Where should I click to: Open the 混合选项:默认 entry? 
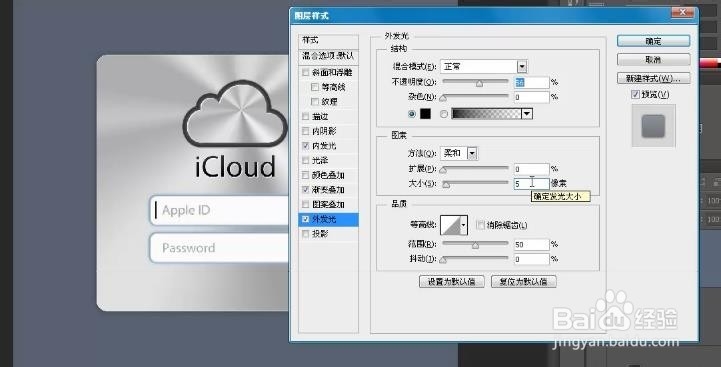328,56
